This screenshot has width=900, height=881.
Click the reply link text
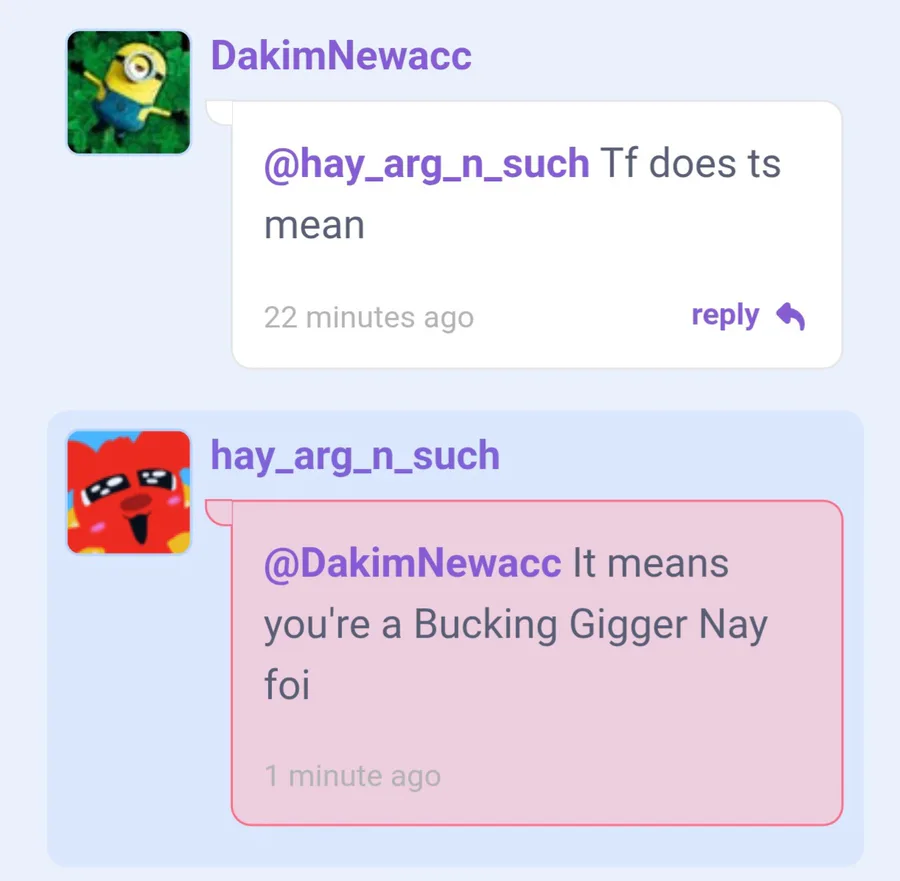point(725,316)
